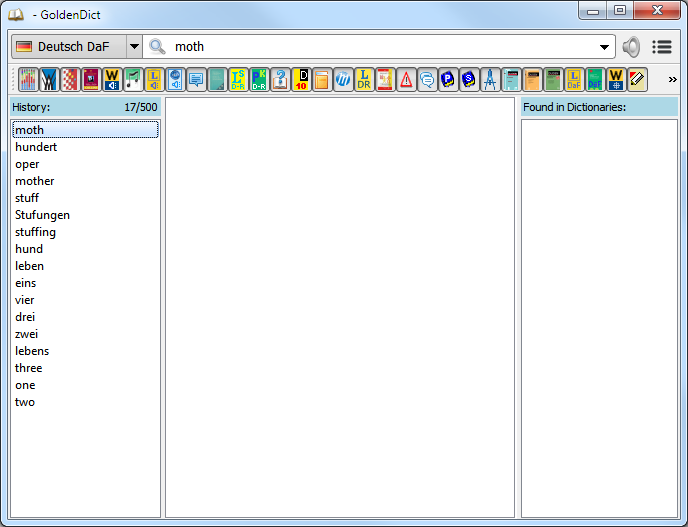
Task: Minimize the GoldenDict window
Action: 593,11
